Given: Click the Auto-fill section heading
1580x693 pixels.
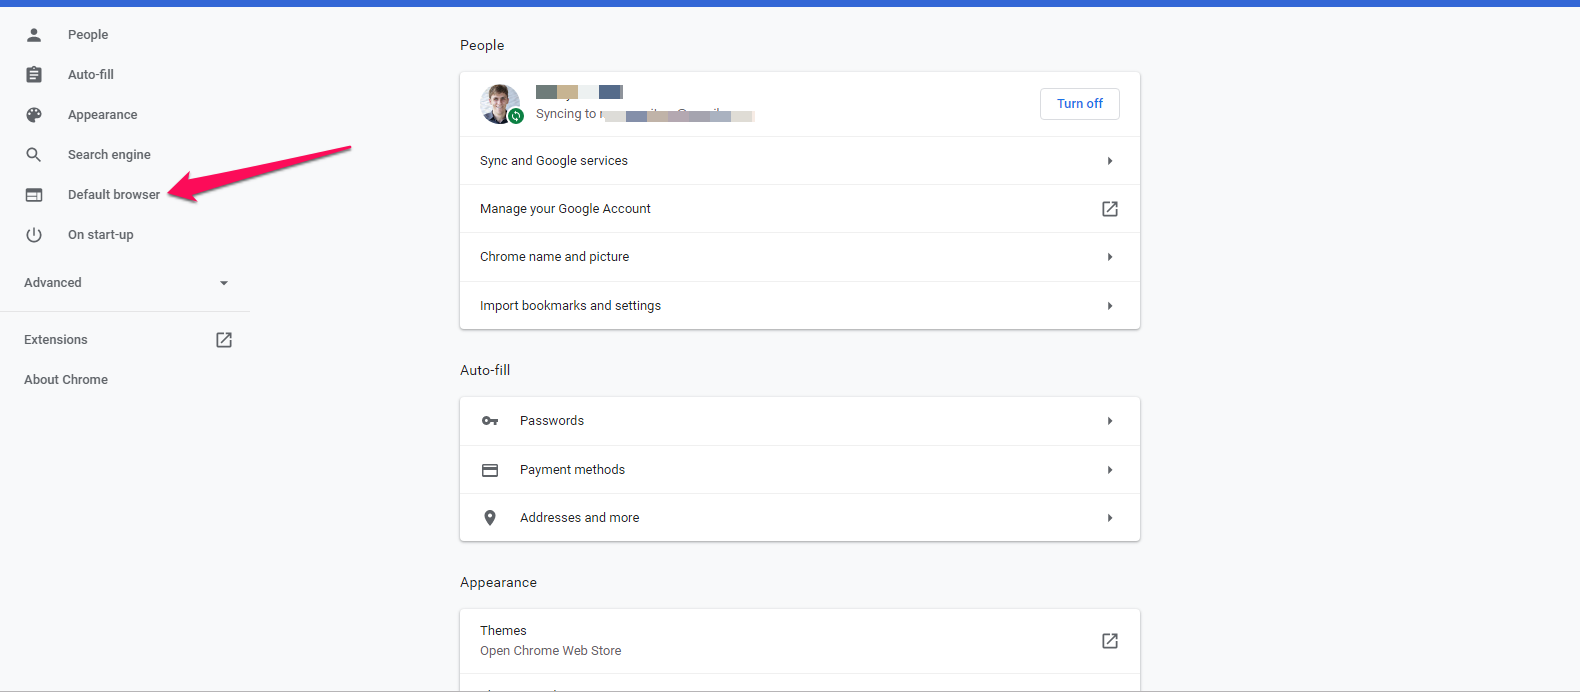Looking at the screenshot, I should pyautogui.click(x=485, y=370).
